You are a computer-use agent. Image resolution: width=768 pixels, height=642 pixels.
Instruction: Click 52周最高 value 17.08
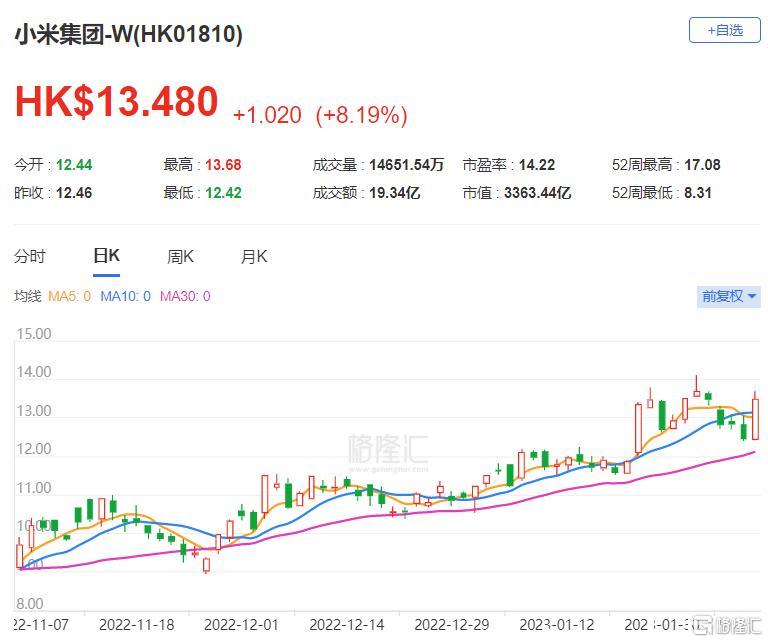(702, 165)
